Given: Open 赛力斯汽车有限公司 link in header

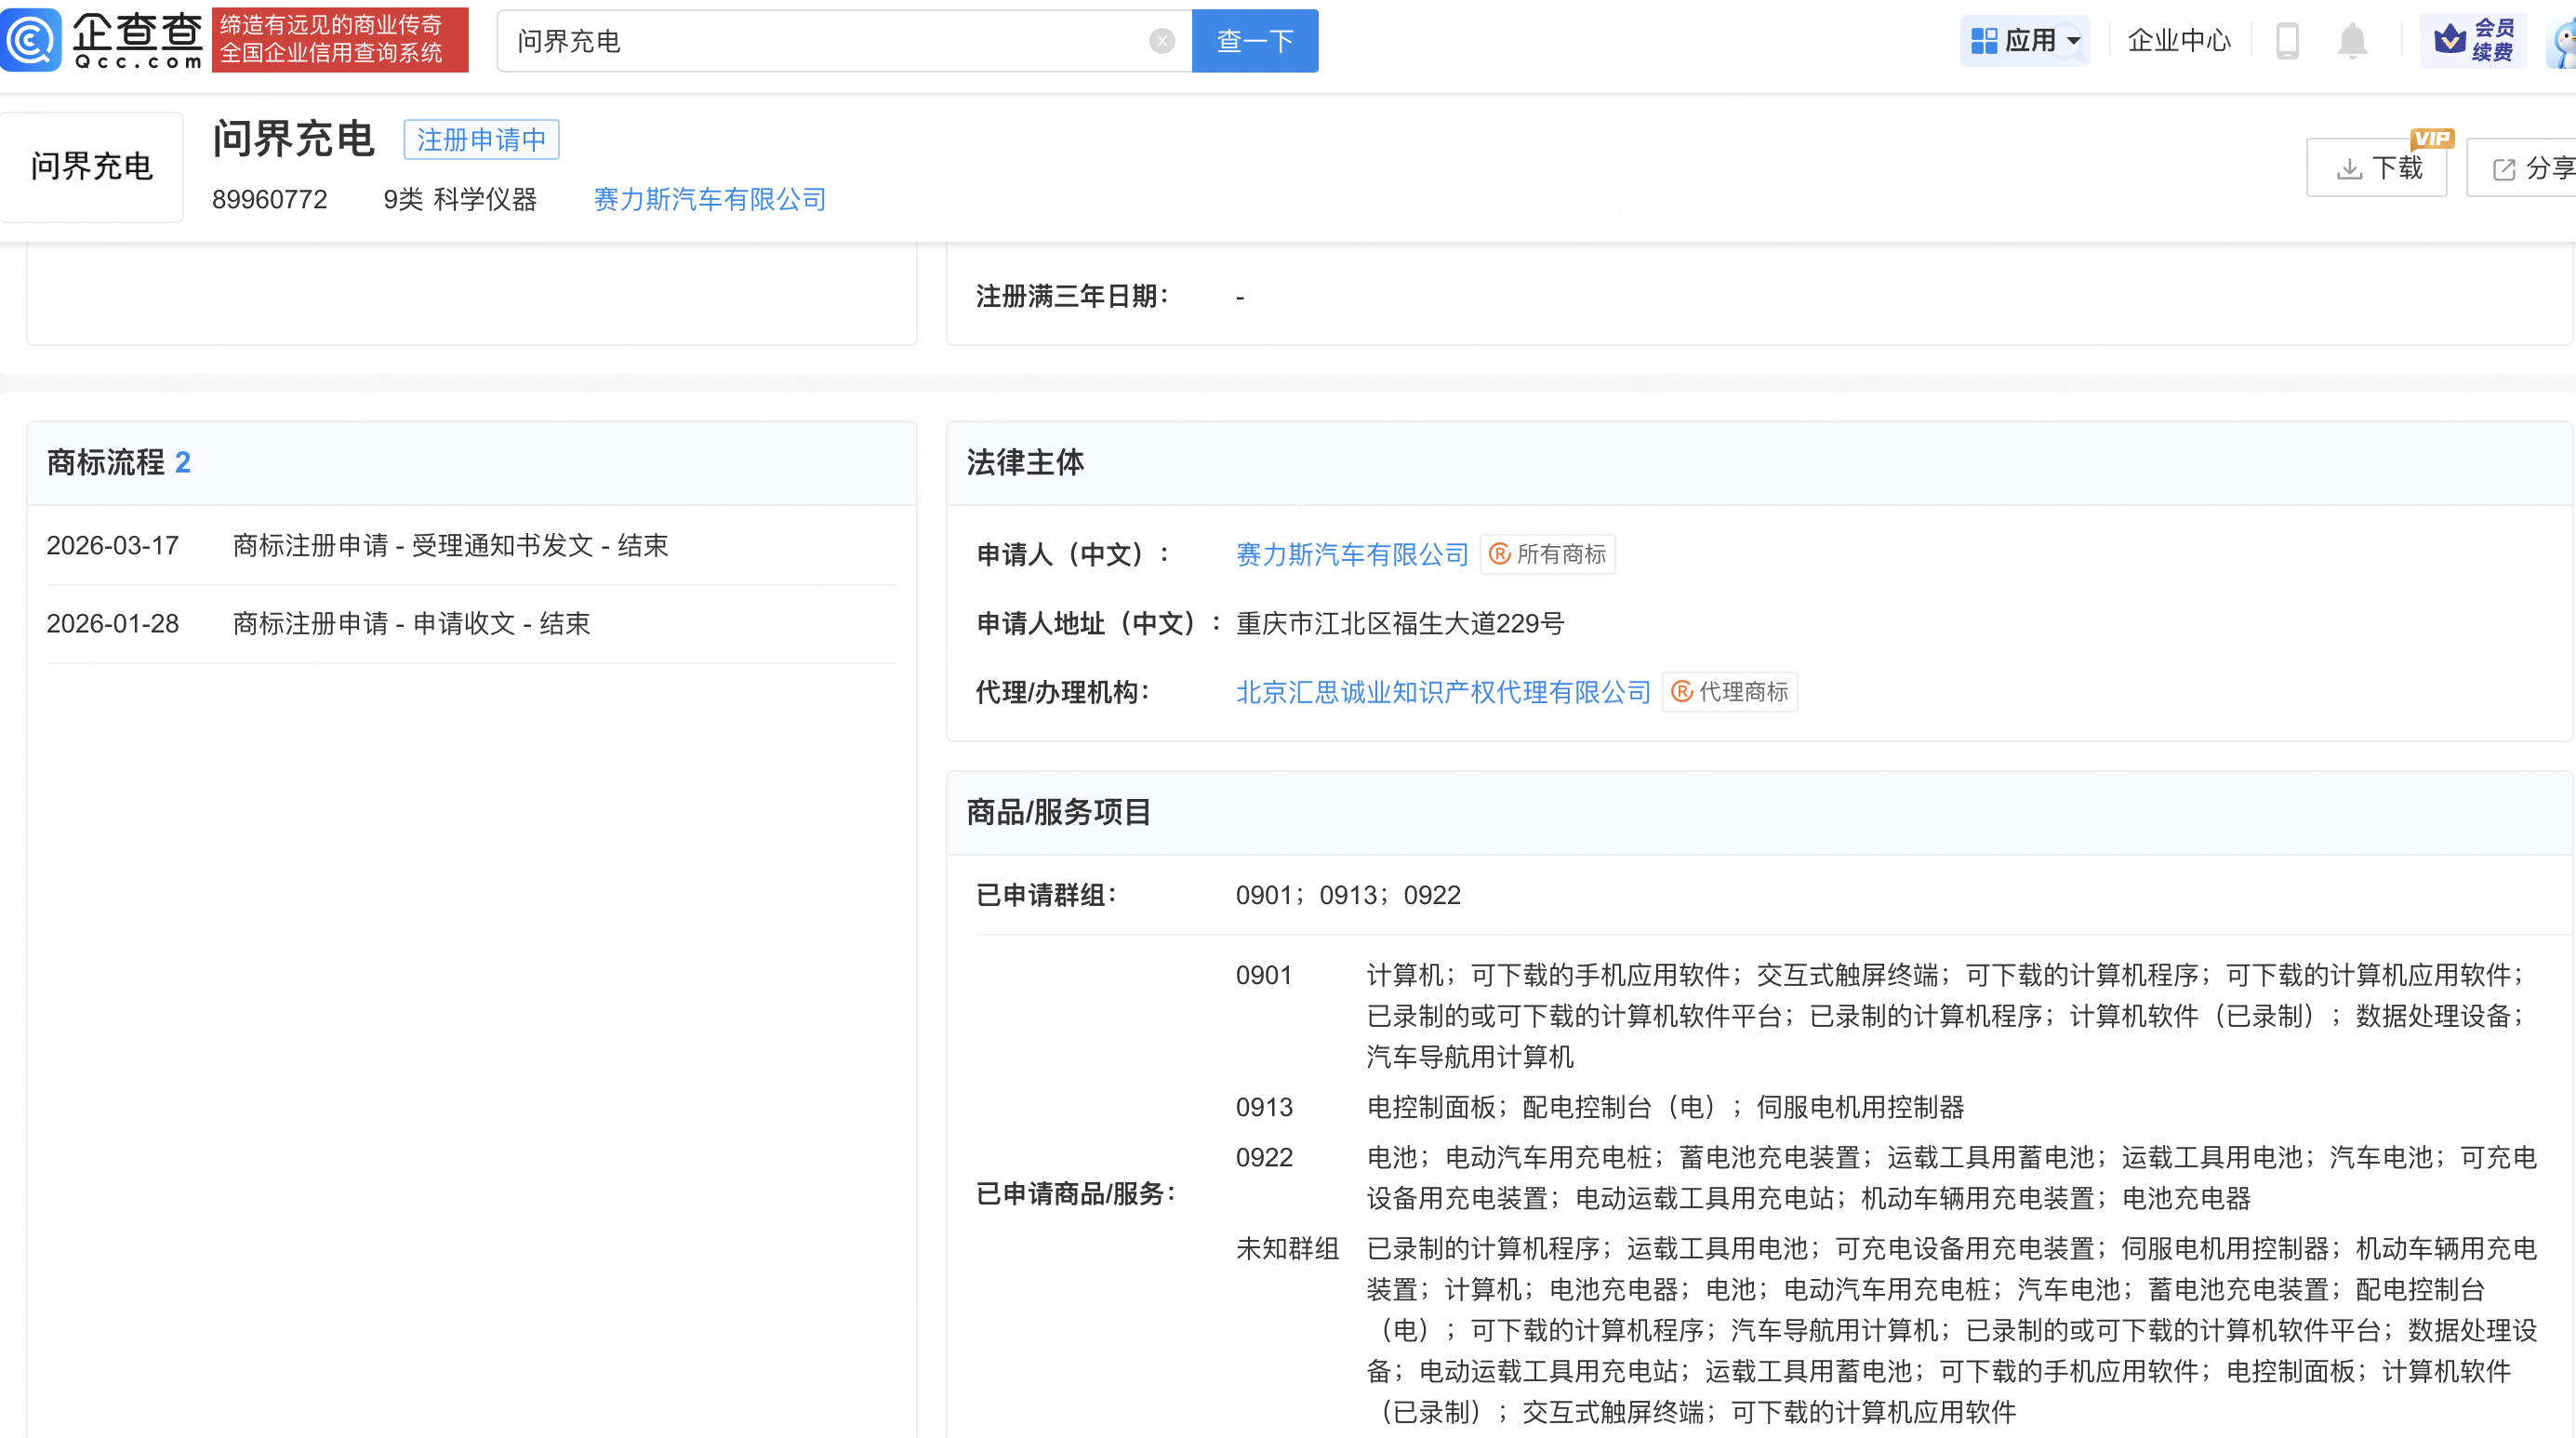Looking at the screenshot, I should pos(709,199).
